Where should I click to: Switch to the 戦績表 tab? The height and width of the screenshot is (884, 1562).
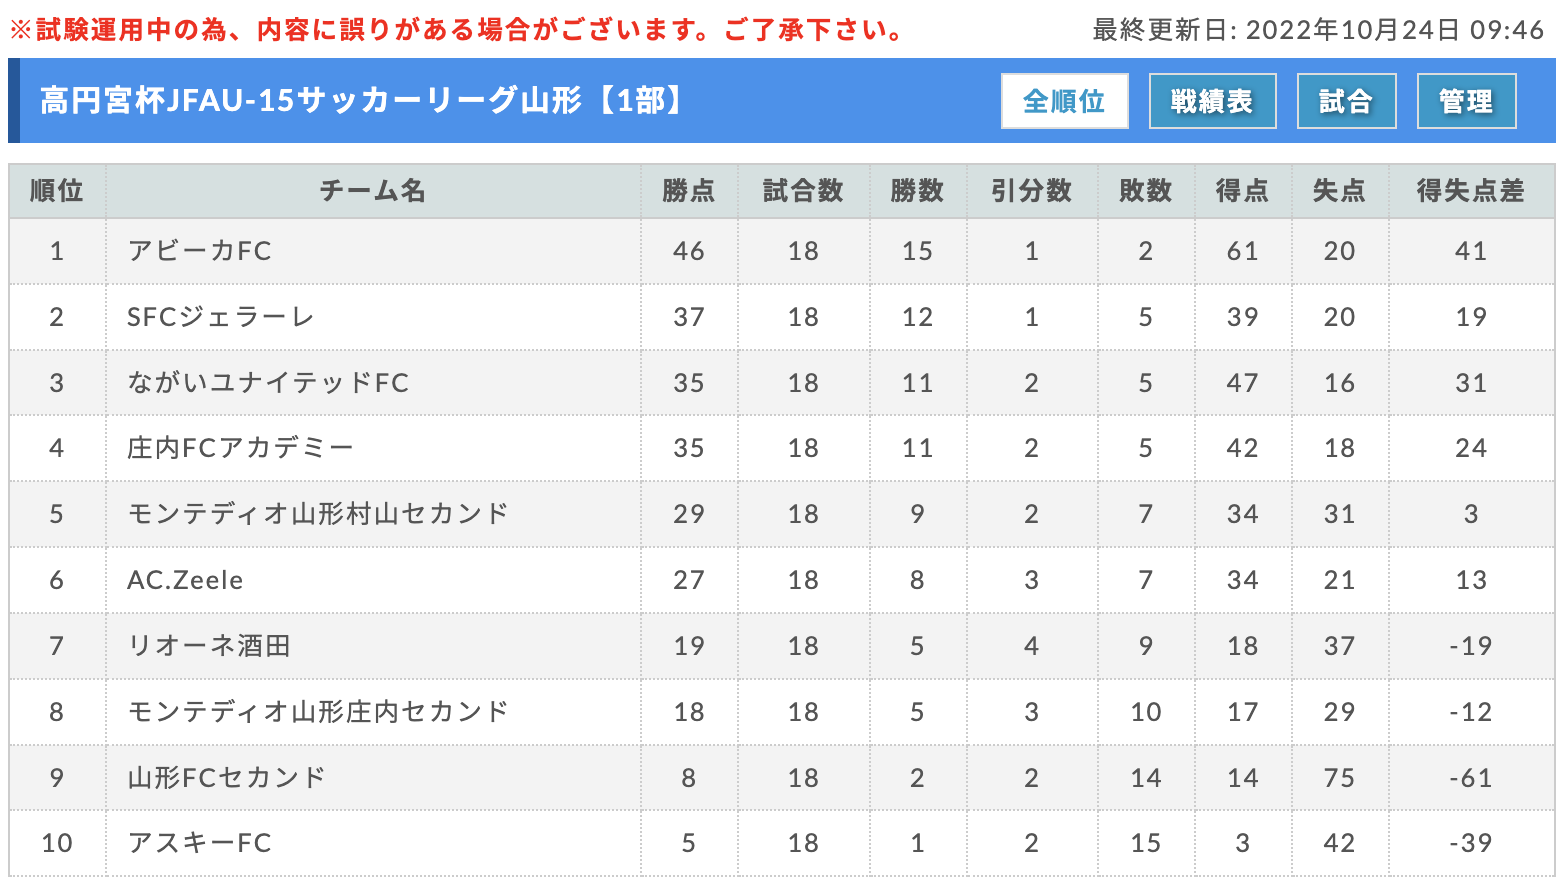pos(1212,101)
